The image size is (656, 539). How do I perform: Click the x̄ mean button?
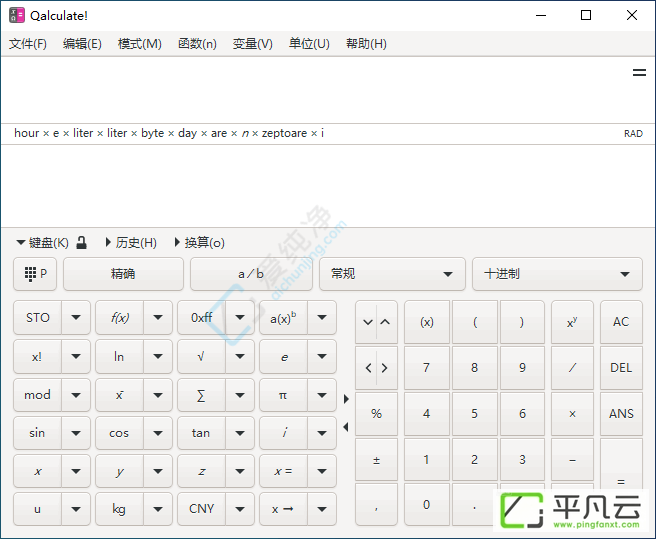click(120, 395)
